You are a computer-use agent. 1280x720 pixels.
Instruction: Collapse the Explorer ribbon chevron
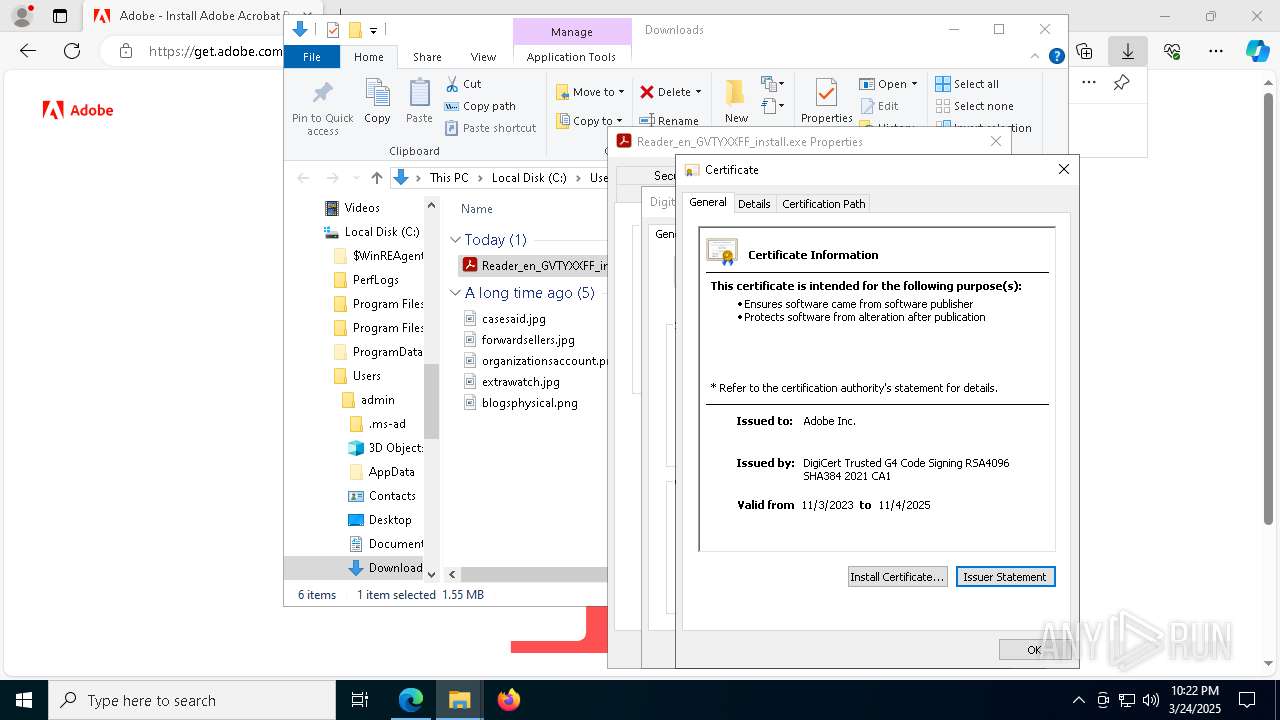click(x=1036, y=57)
